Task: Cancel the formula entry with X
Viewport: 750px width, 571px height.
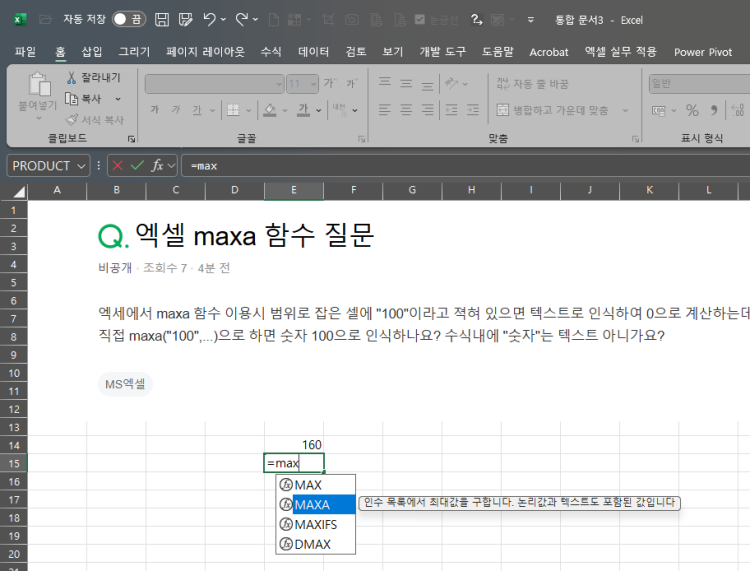Action: coord(117,165)
